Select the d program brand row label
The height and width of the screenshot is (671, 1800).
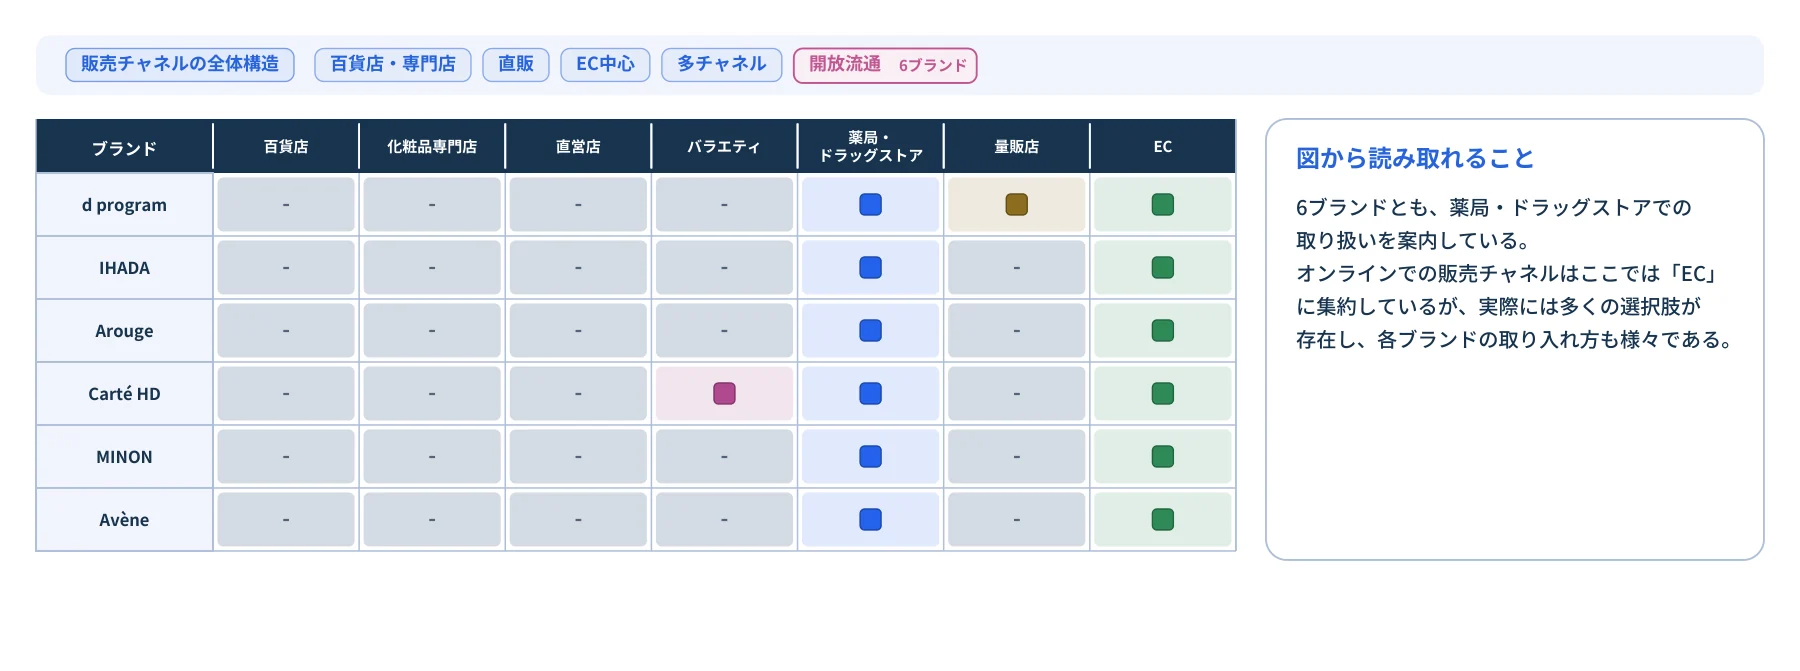[125, 205]
